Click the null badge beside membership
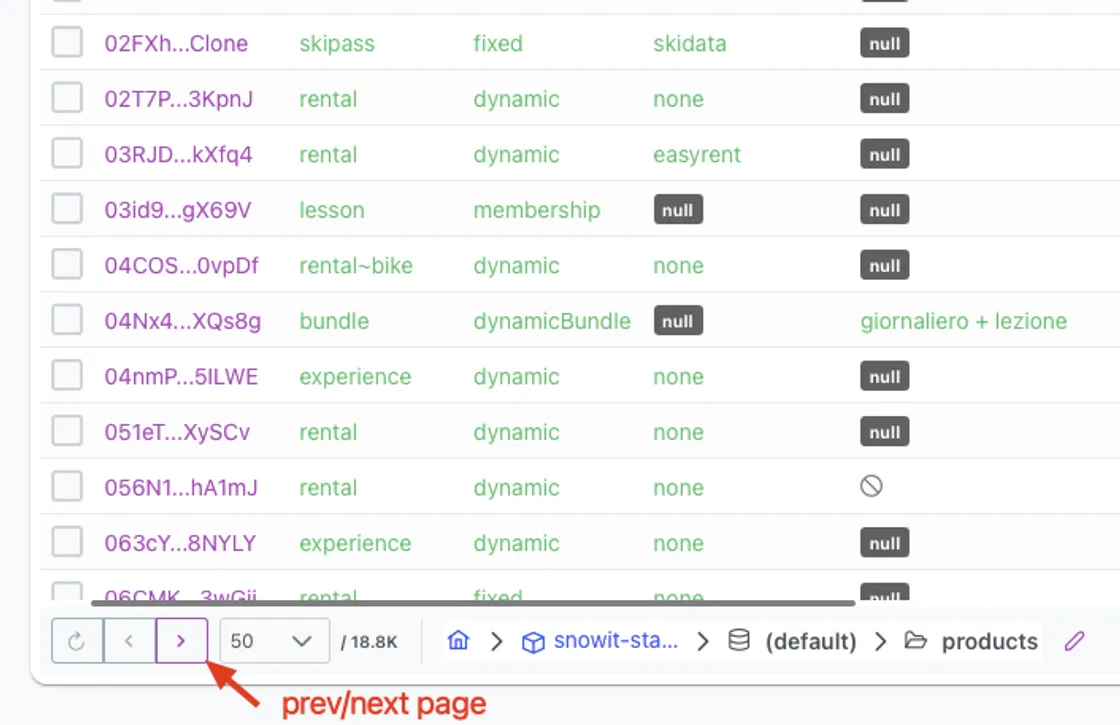This screenshot has height=725, width=1120. coord(678,210)
